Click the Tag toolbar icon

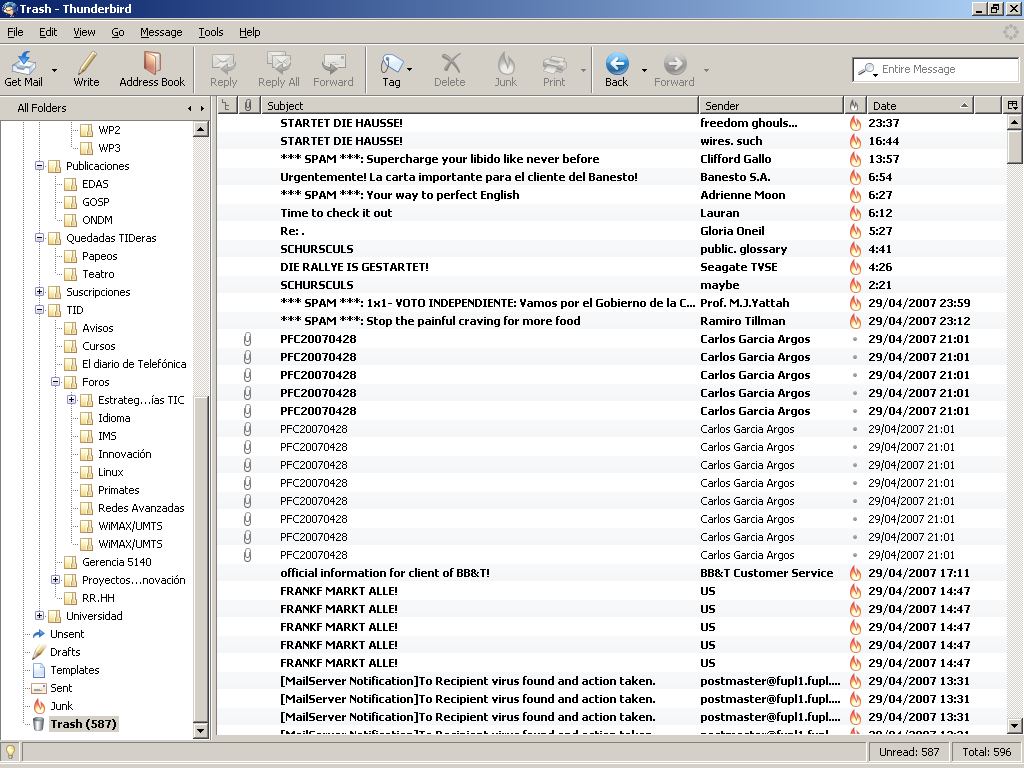[x=390, y=64]
